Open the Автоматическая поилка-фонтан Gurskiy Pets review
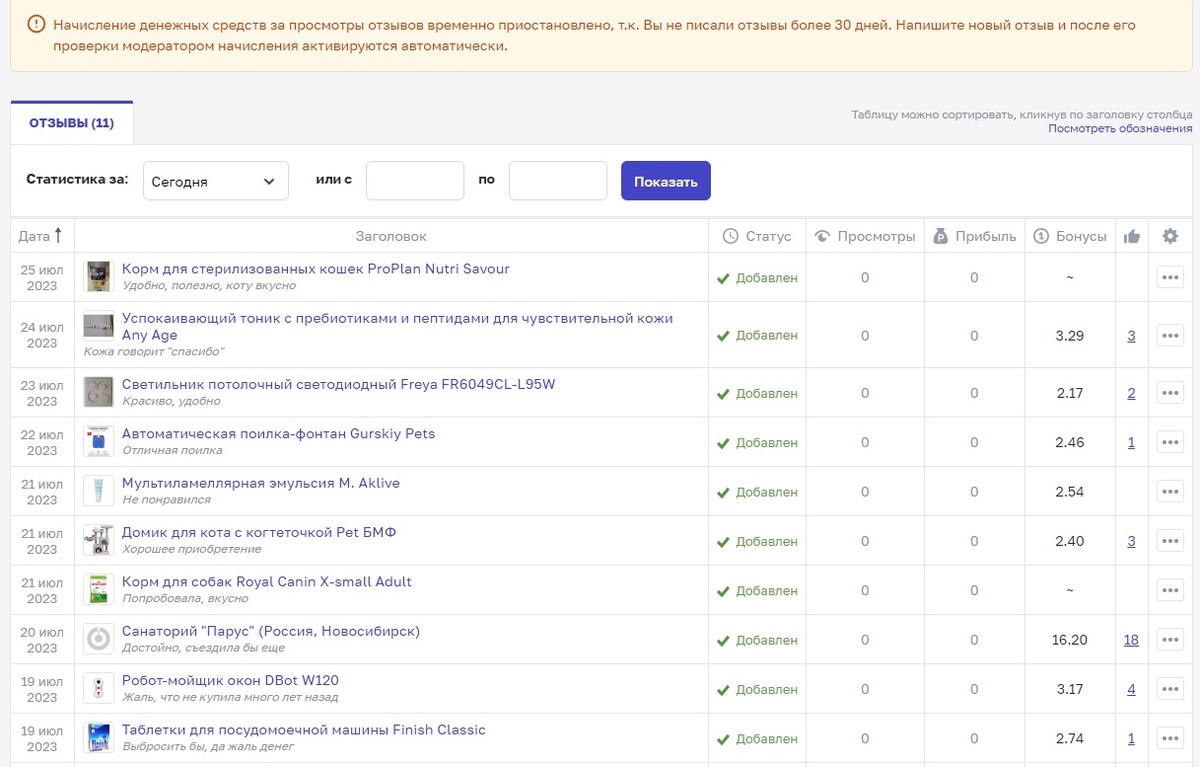This screenshot has width=1200, height=767. pyautogui.click(x=278, y=434)
